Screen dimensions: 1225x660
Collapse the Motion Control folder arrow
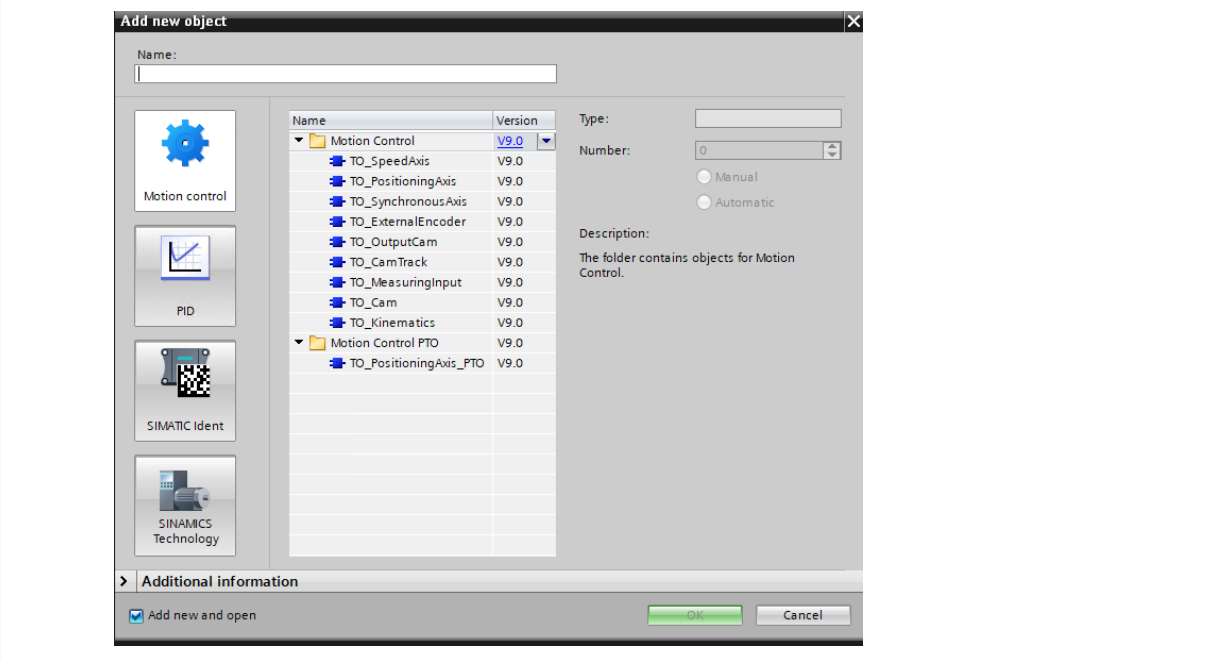[x=299, y=141]
